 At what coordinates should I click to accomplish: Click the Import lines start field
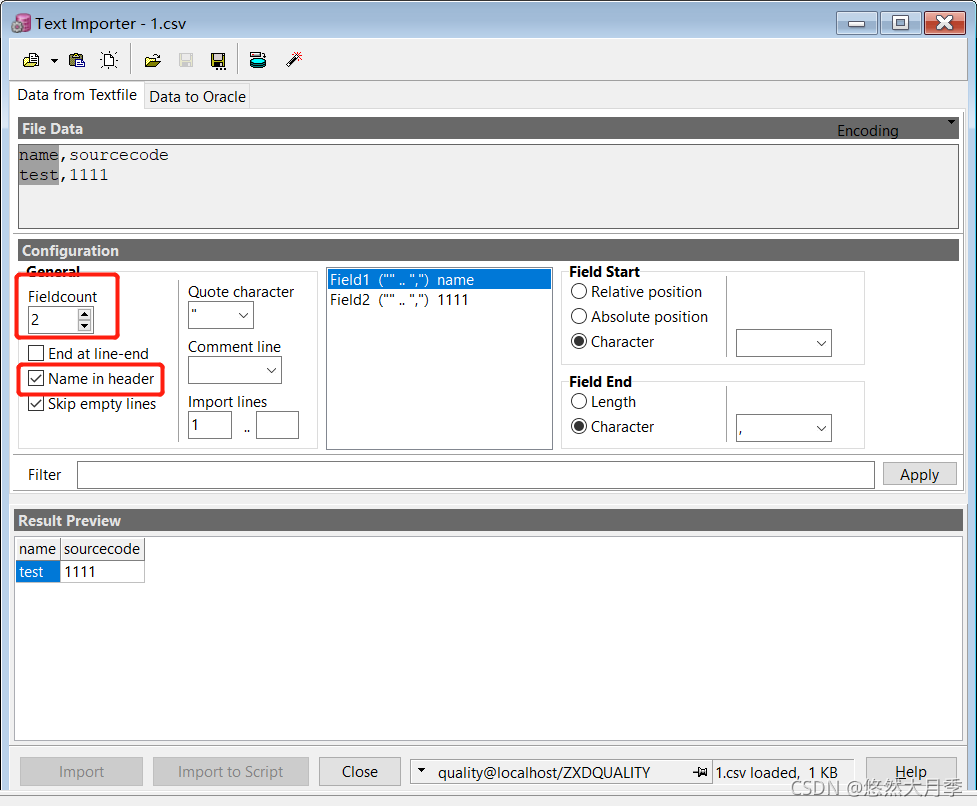click(x=210, y=425)
